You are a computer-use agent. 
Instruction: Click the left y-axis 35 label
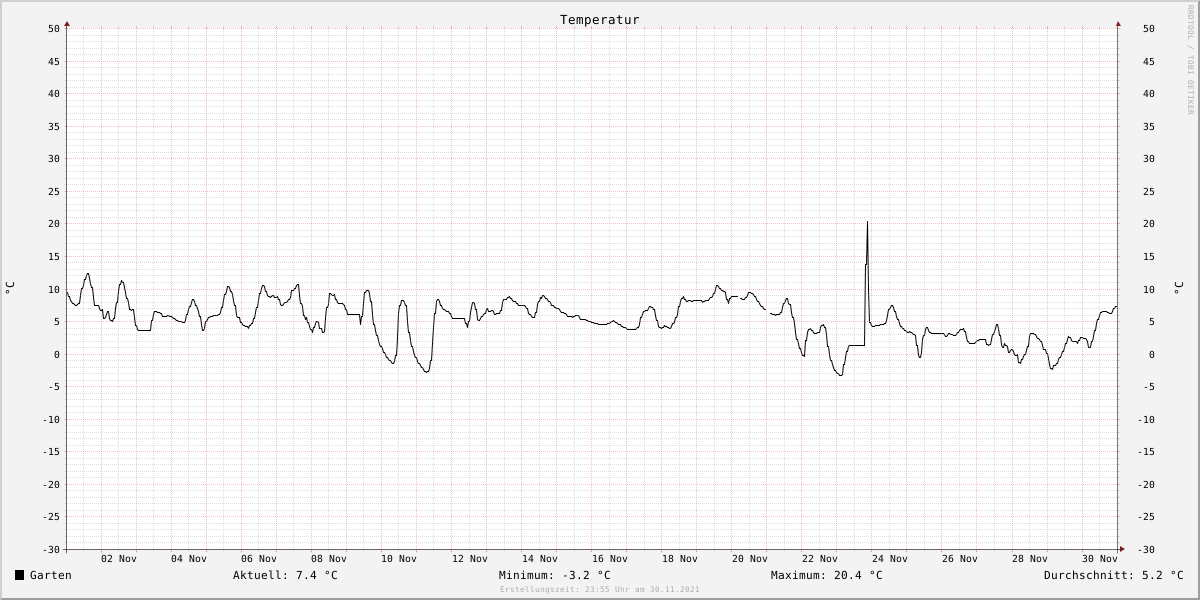54,127
